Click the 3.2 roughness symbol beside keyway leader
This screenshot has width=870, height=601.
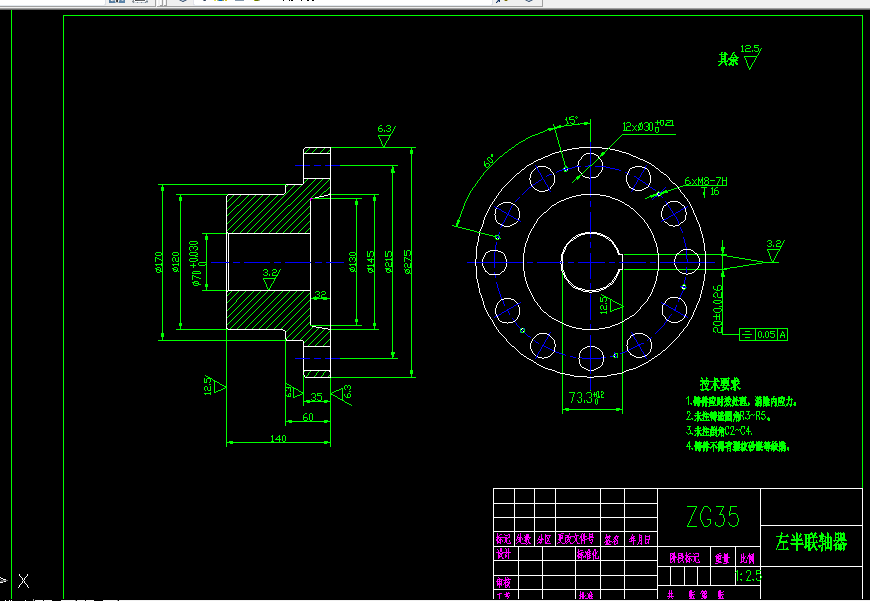click(774, 250)
